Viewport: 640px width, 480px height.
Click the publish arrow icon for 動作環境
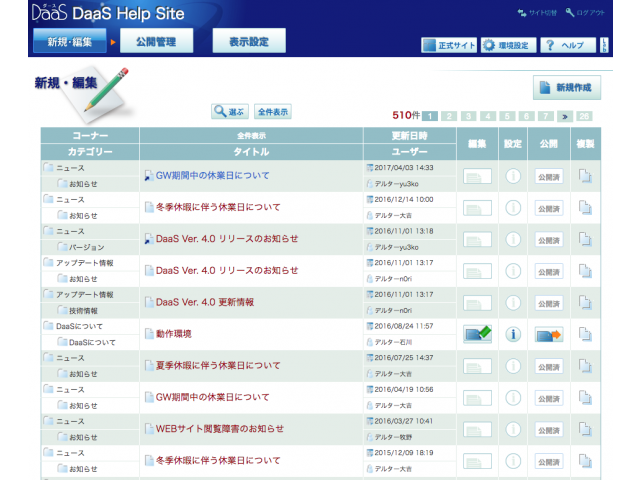(x=549, y=334)
